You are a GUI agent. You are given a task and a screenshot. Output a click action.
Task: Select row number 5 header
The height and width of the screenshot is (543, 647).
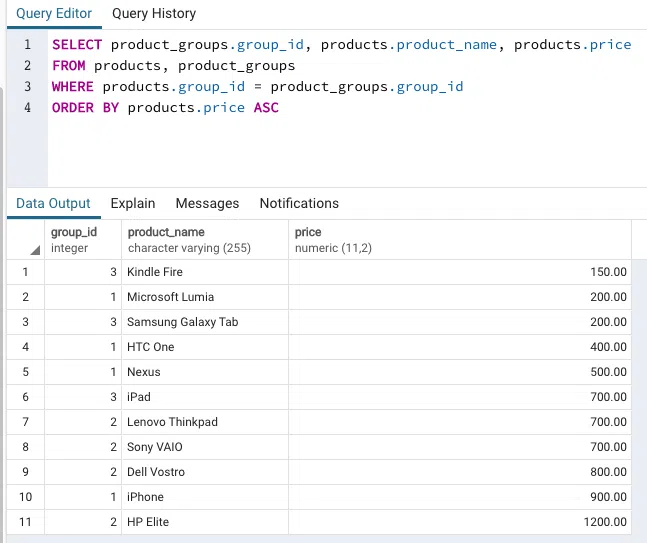pyautogui.click(x=26, y=372)
